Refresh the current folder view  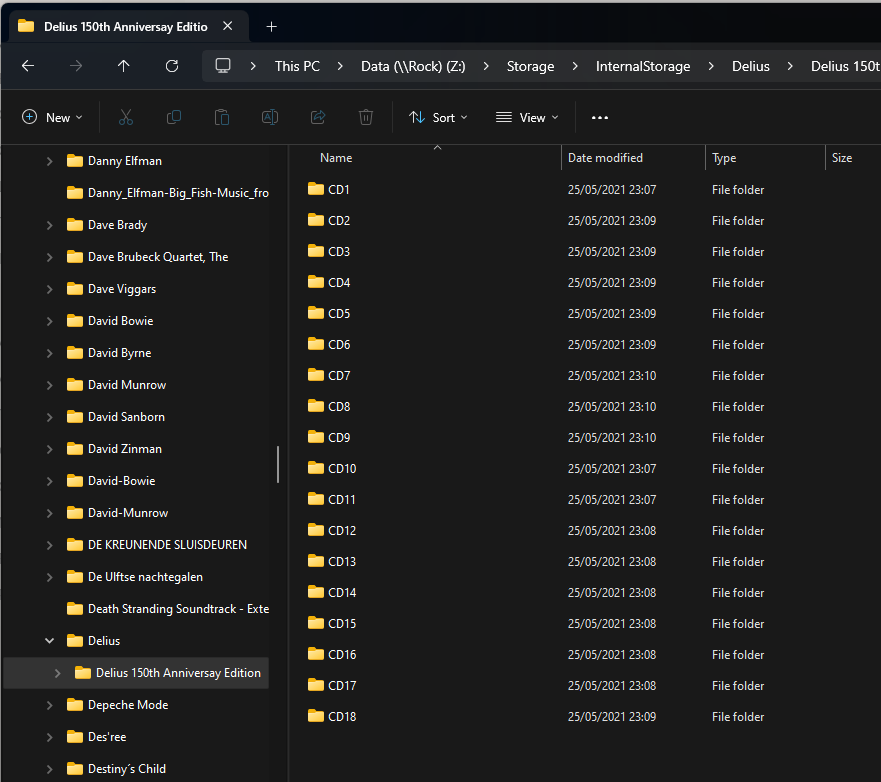172,66
